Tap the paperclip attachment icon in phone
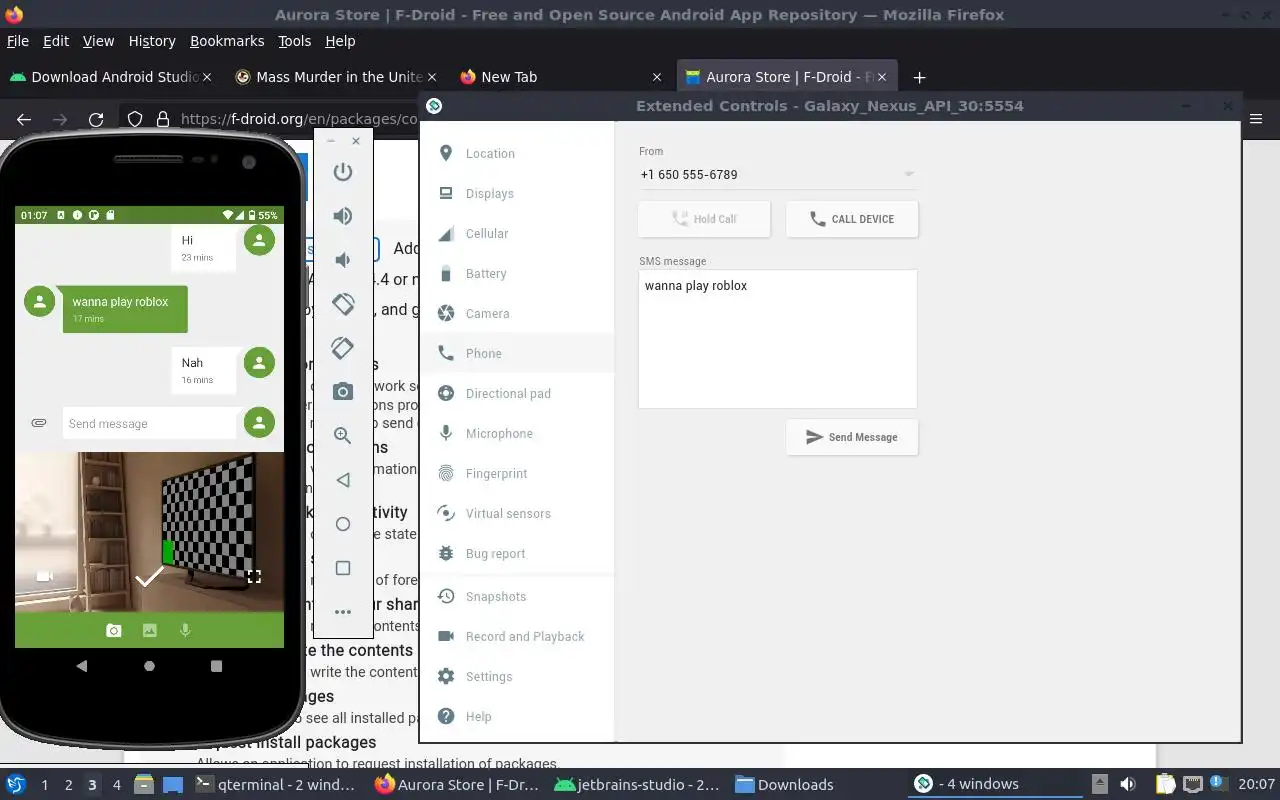The image size is (1280, 800). (39, 423)
